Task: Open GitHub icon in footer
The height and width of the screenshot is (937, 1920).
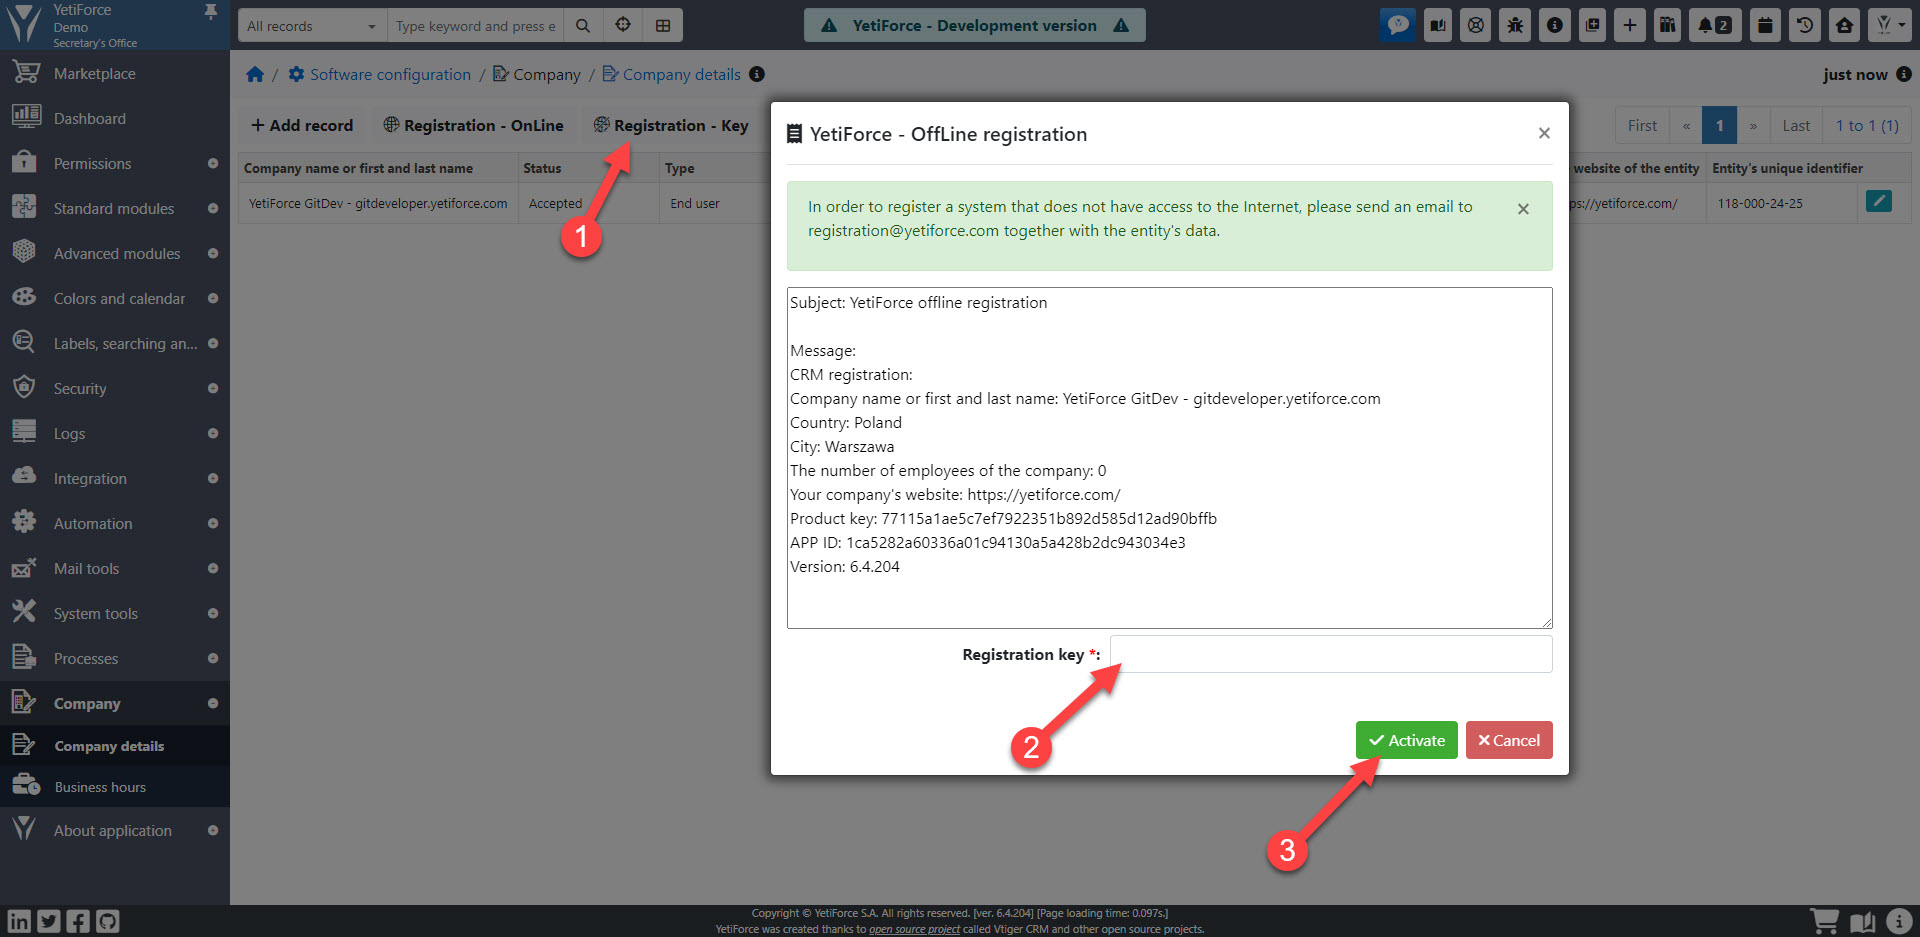Action: [107, 921]
